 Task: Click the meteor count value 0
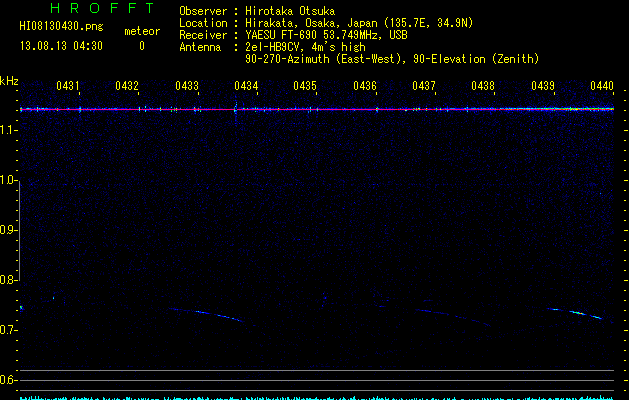tap(142, 46)
